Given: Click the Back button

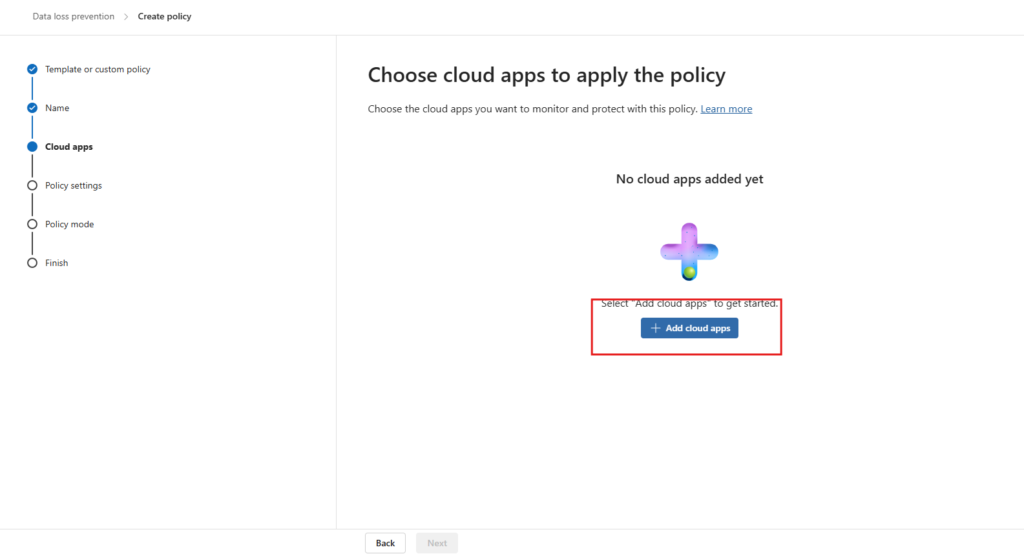Looking at the screenshot, I should tap(385, 543).
